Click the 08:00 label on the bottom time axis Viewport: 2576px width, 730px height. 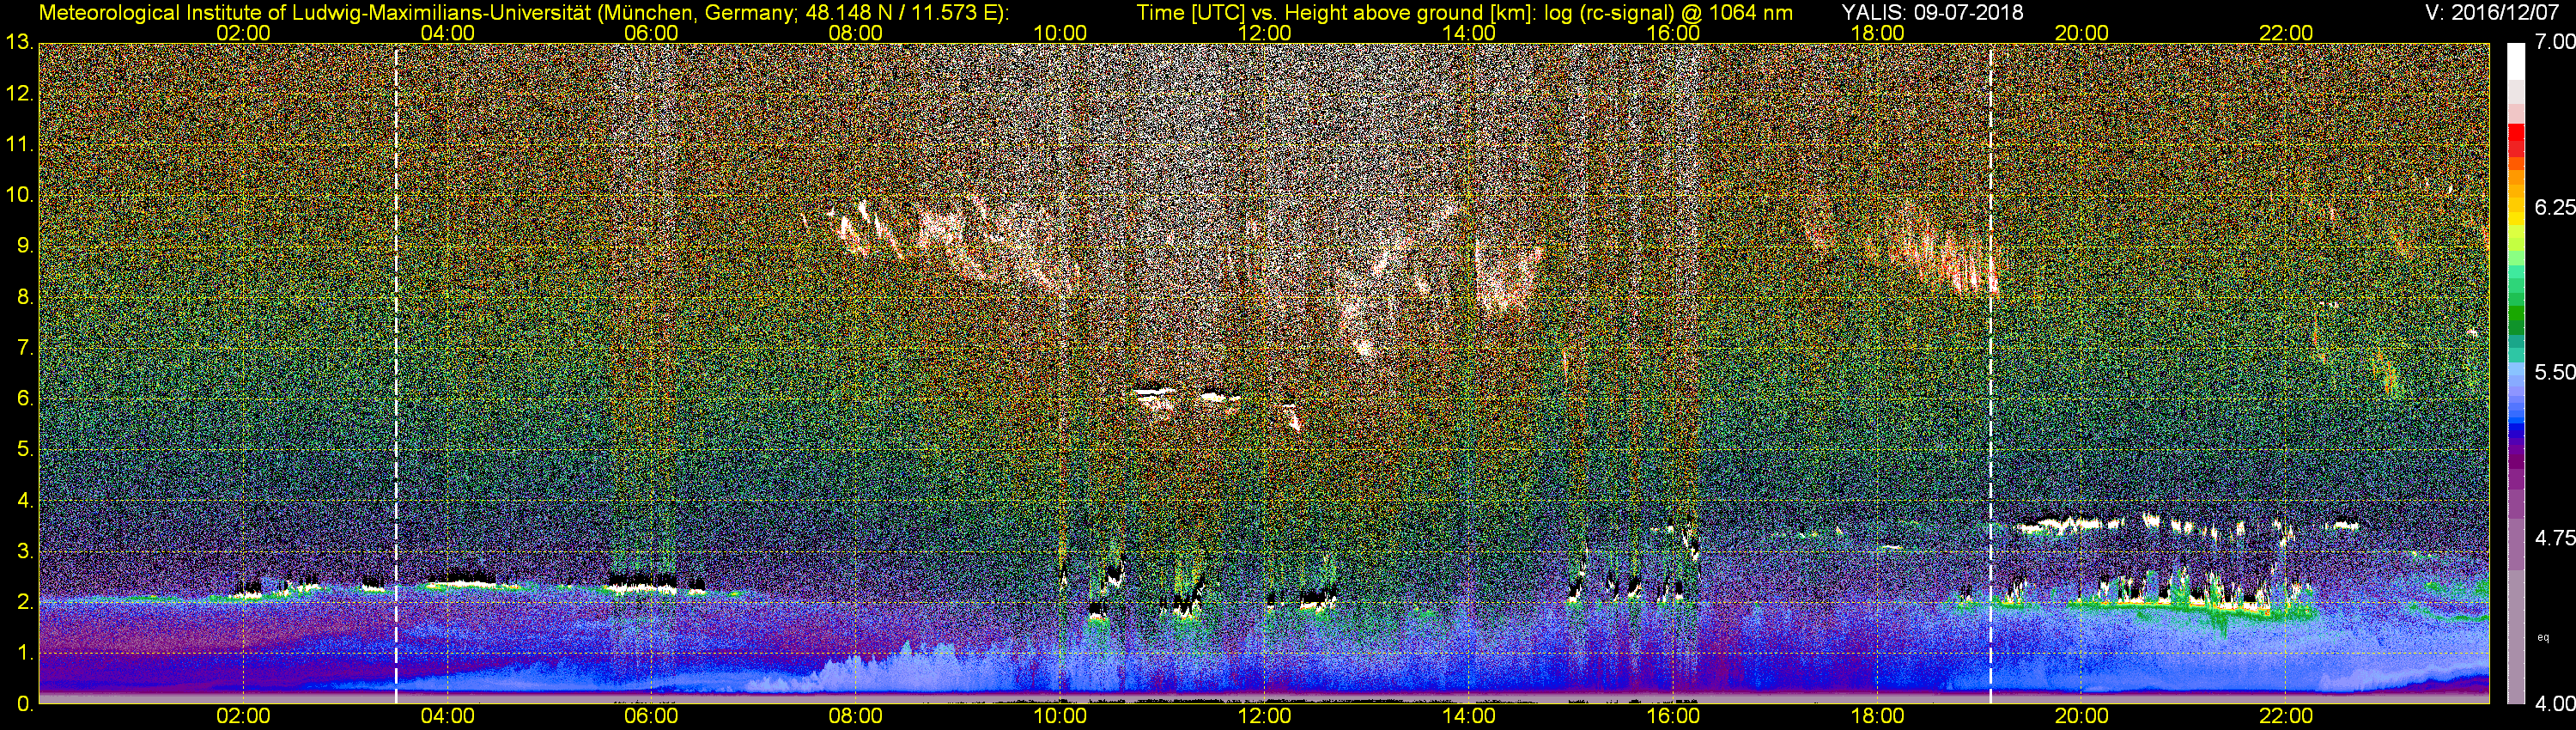(x=856, y=716)
